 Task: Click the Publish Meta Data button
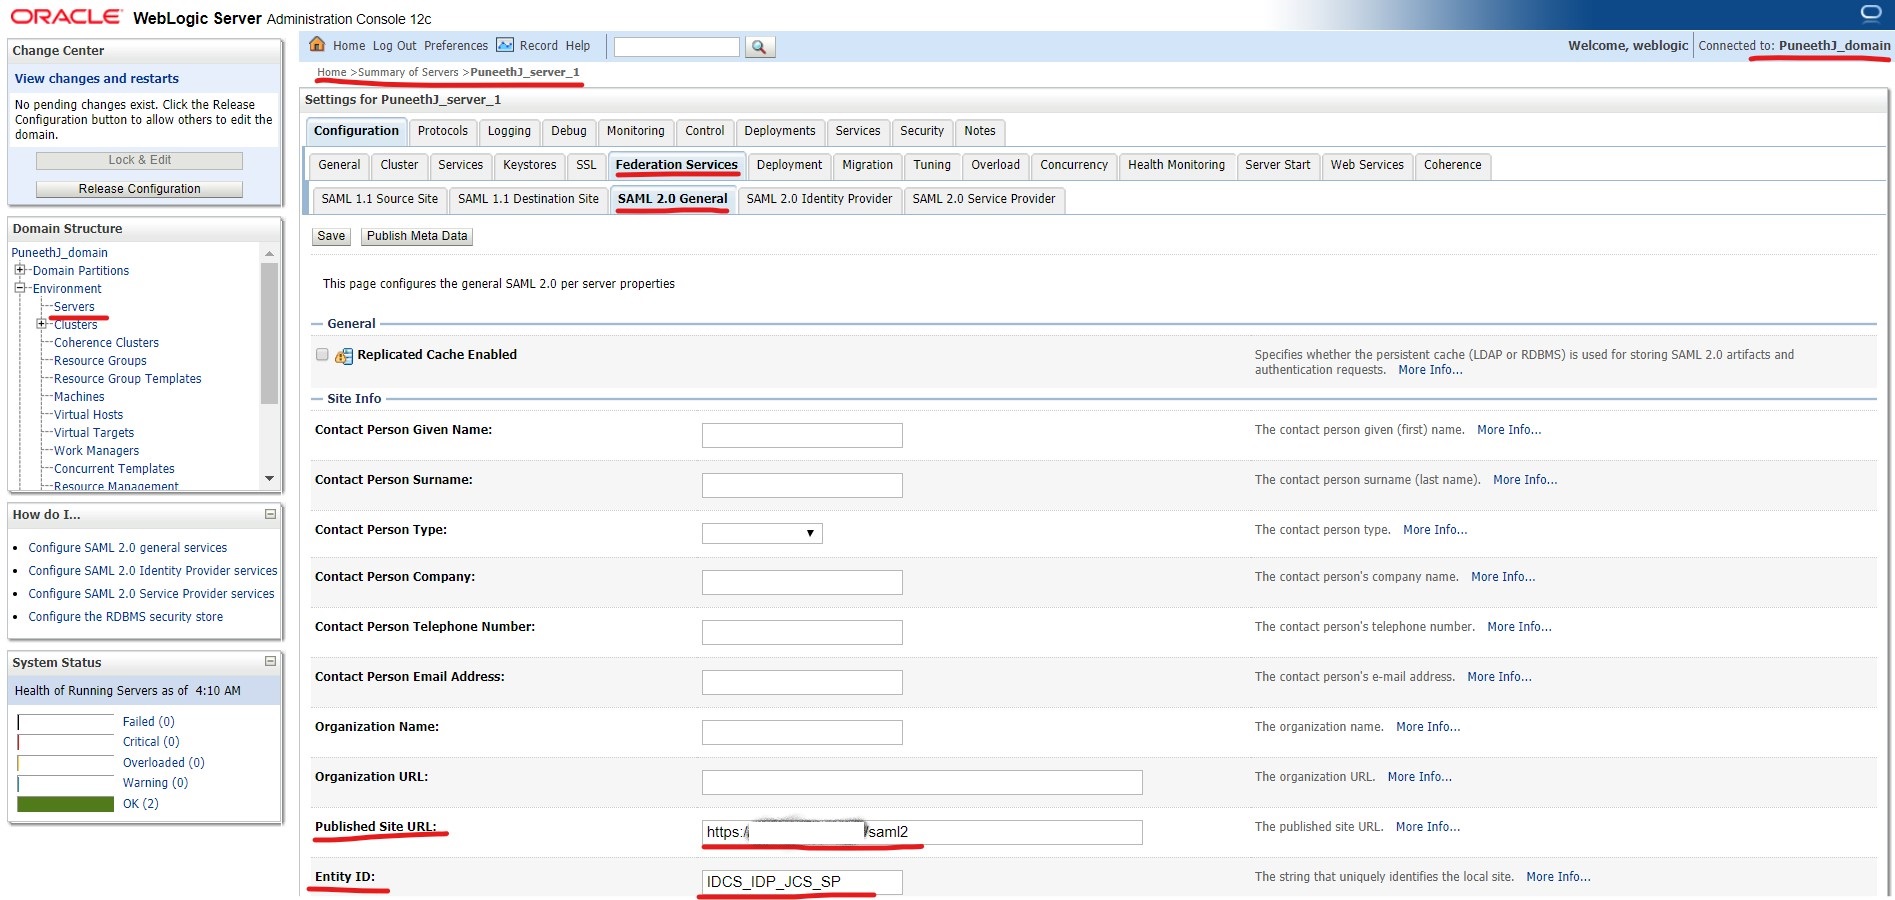417,236
